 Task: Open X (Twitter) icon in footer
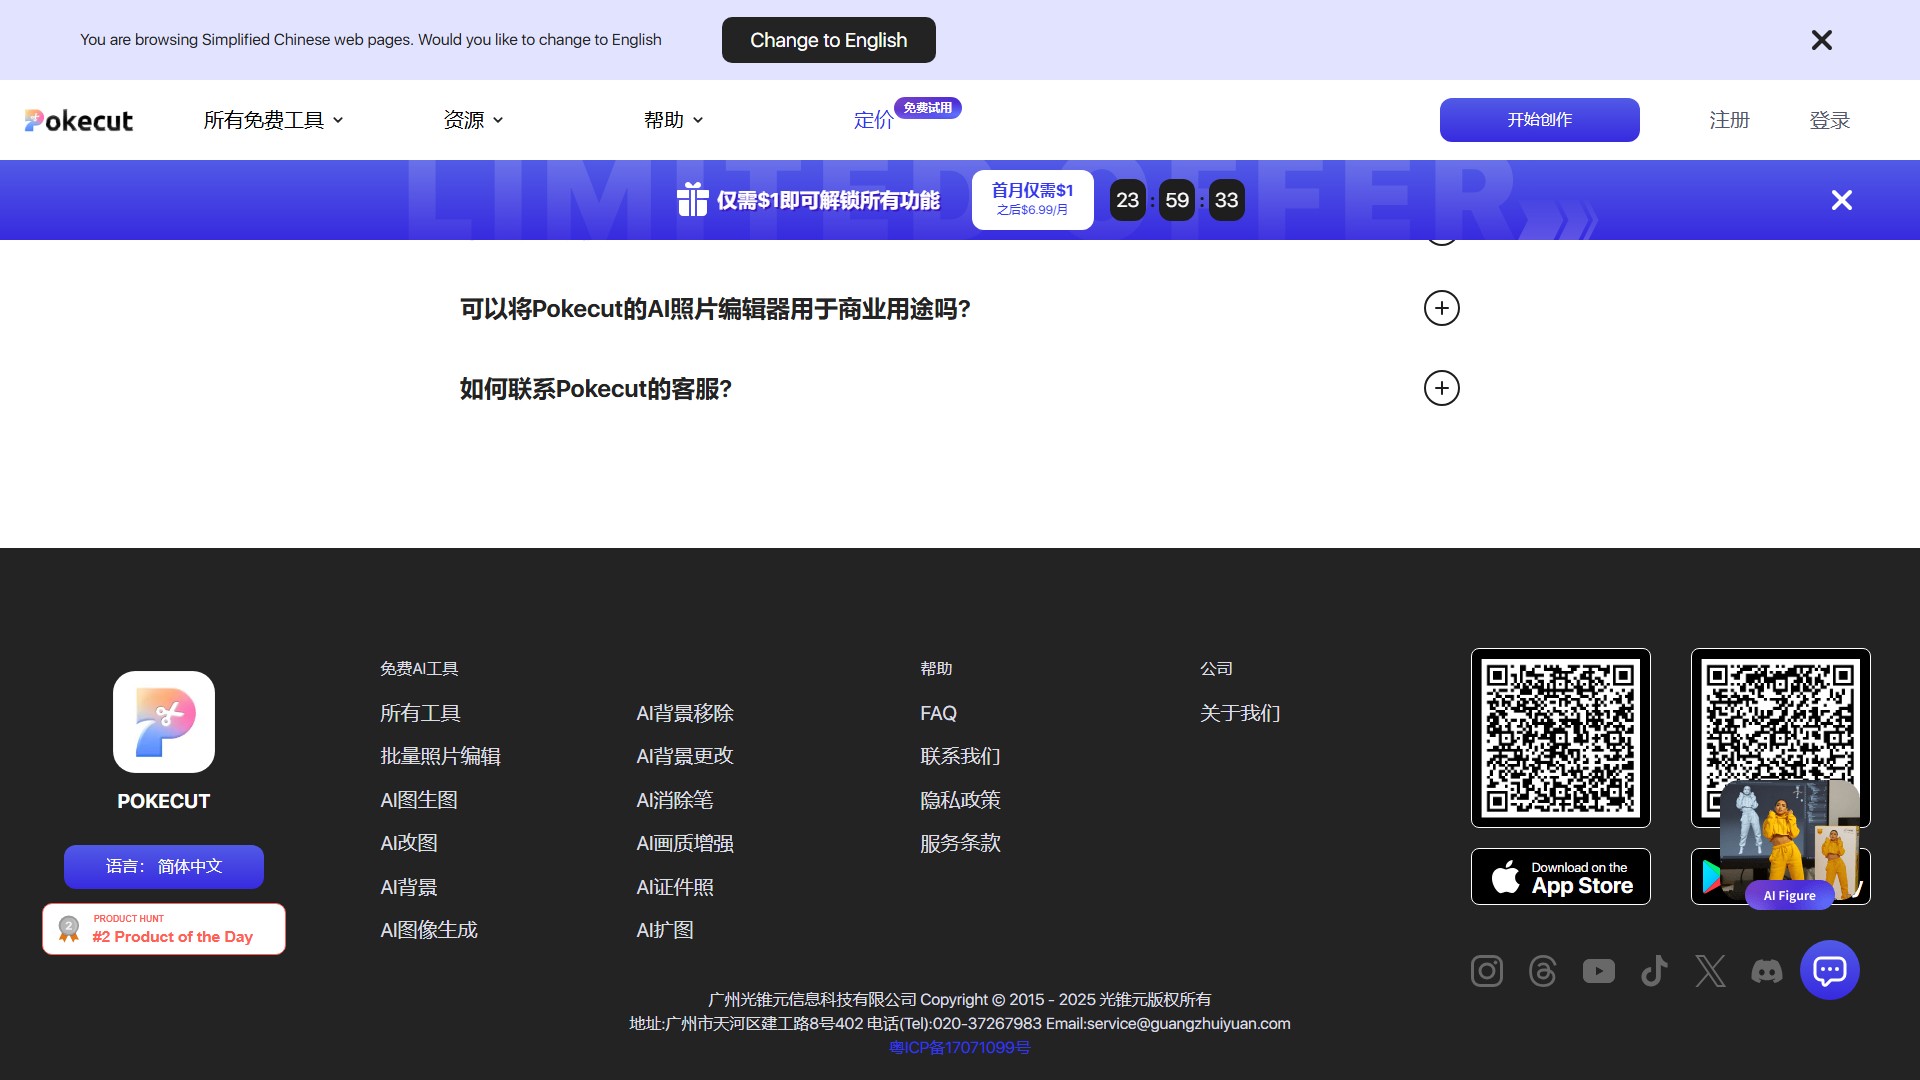tap(1710, 971)
